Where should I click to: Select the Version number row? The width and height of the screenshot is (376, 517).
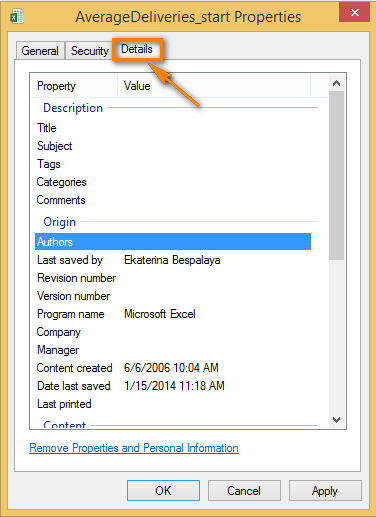173,296
